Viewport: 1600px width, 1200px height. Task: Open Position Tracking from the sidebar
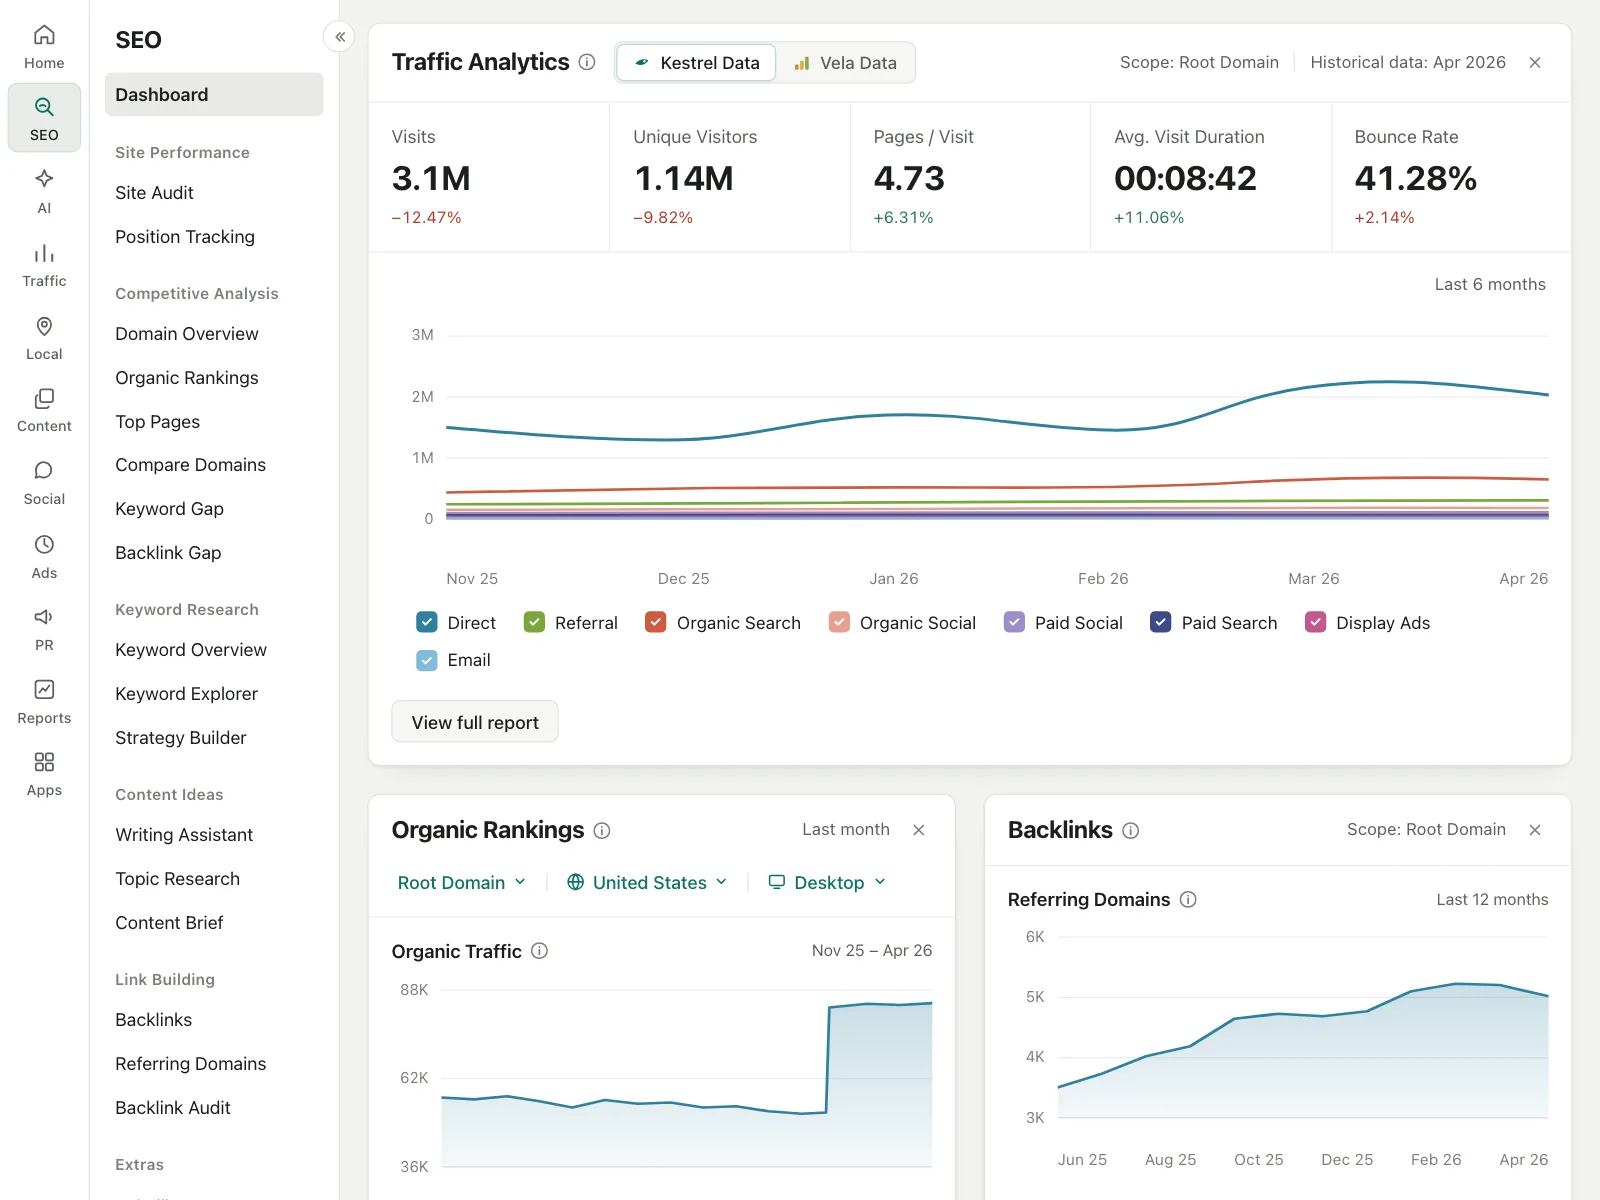tap(185, 236)
